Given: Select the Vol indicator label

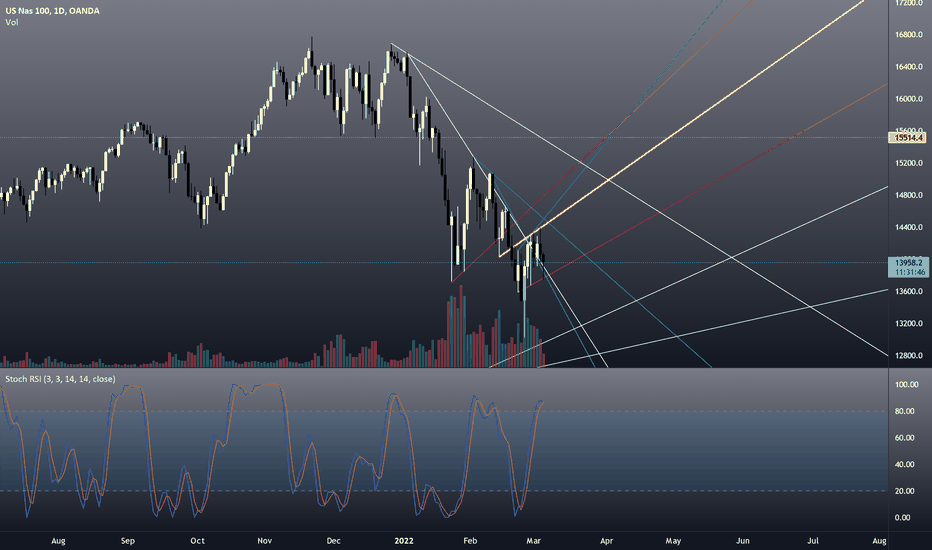Looking at the screenshot, I should click(x=11, y=22).
